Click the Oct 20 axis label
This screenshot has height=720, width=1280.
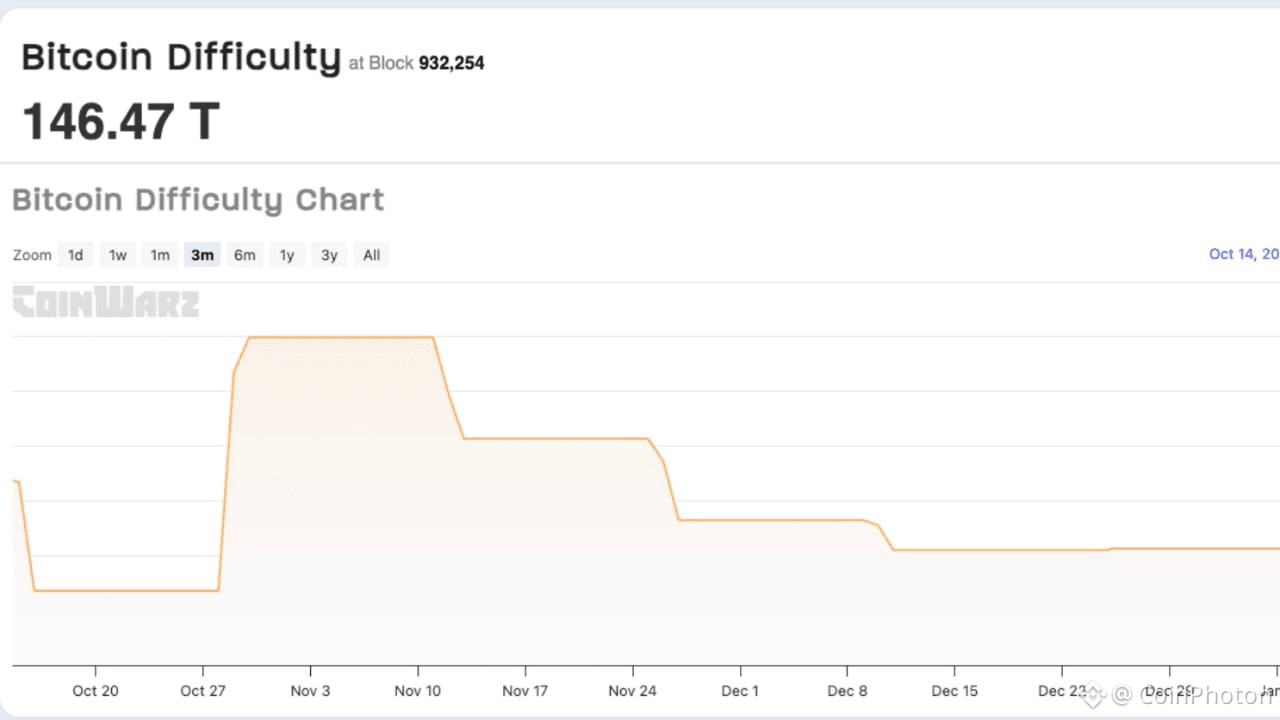point(96,690)
